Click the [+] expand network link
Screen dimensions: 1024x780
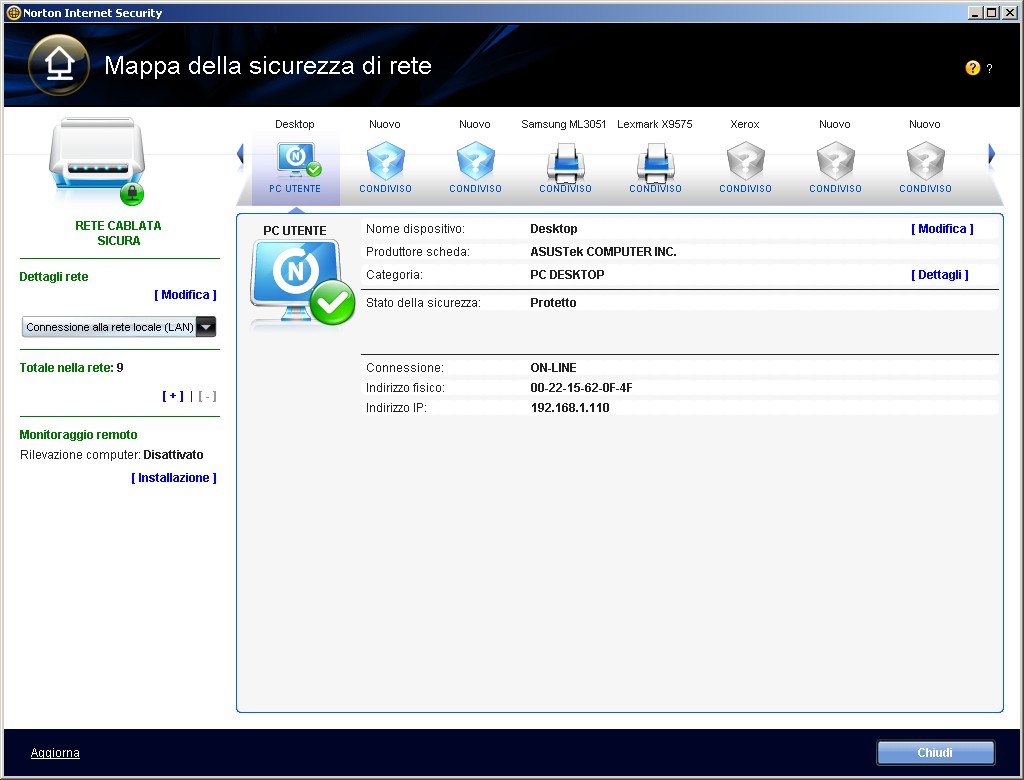coord(173,396)
